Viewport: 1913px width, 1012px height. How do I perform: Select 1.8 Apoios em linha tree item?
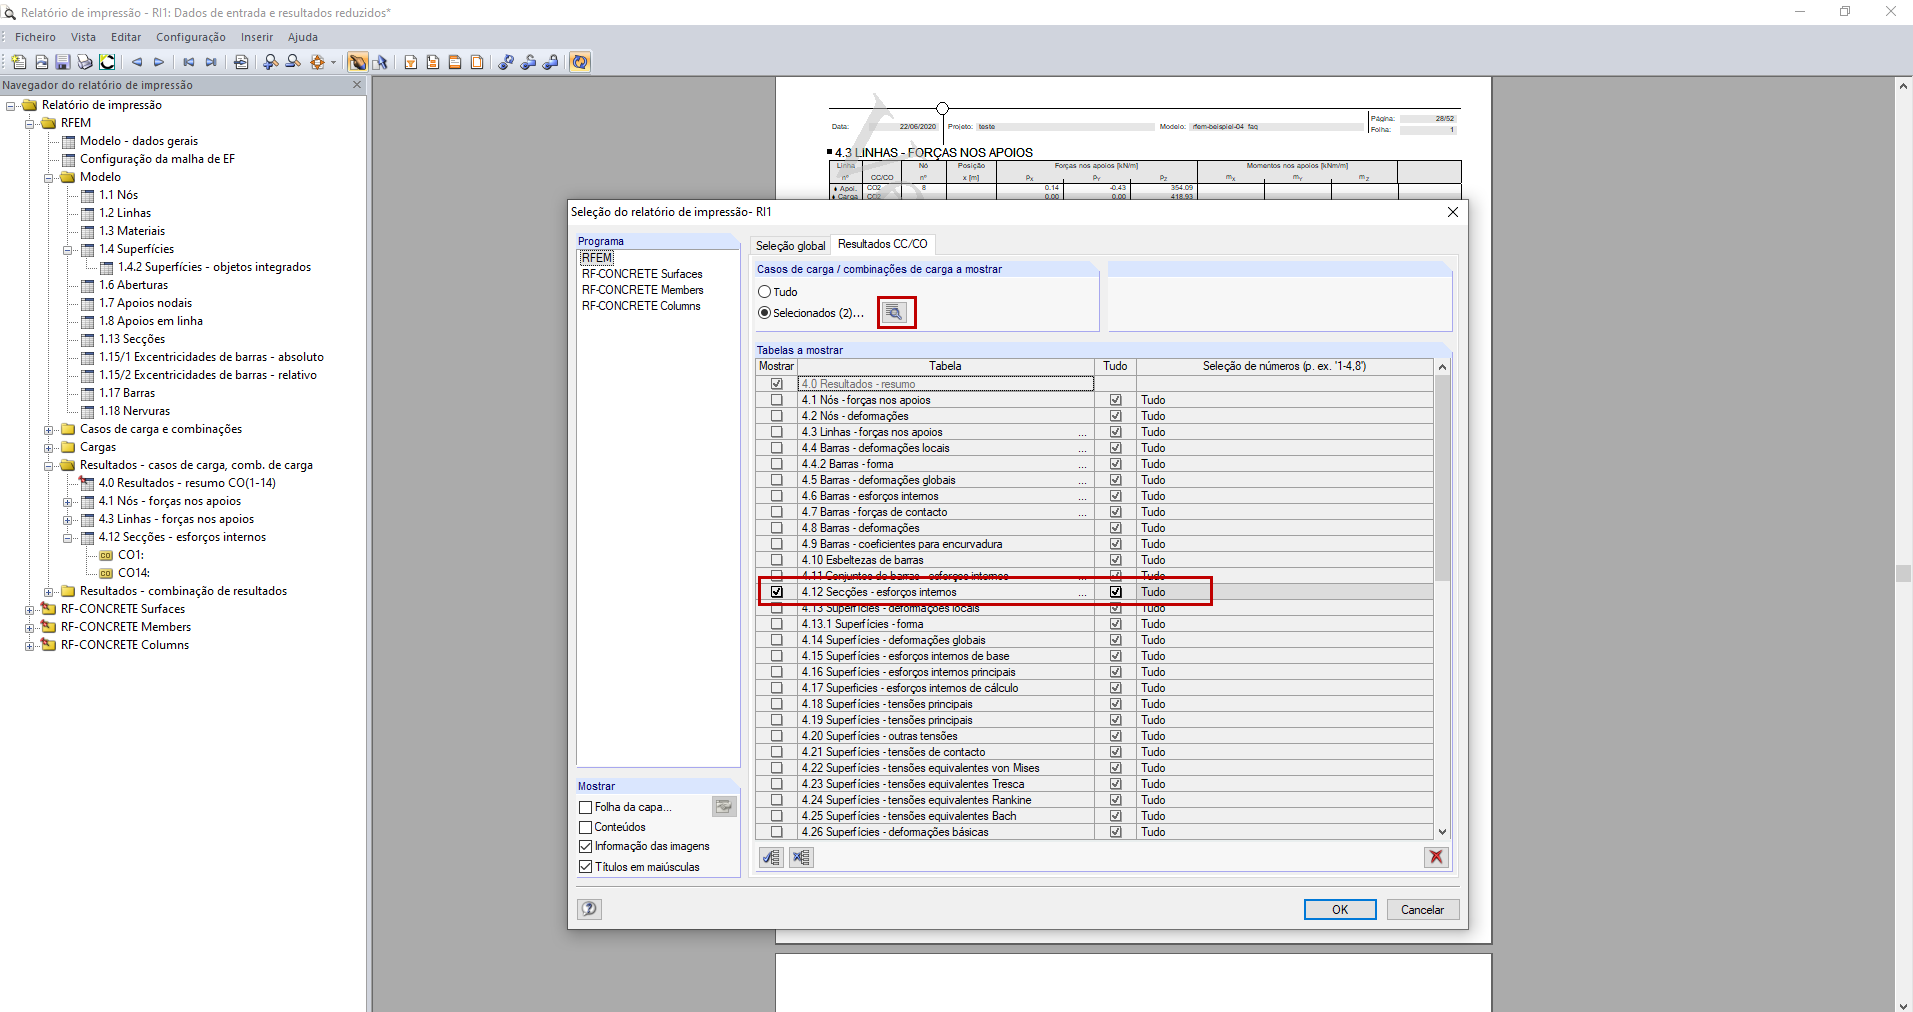tap(150, 321)
